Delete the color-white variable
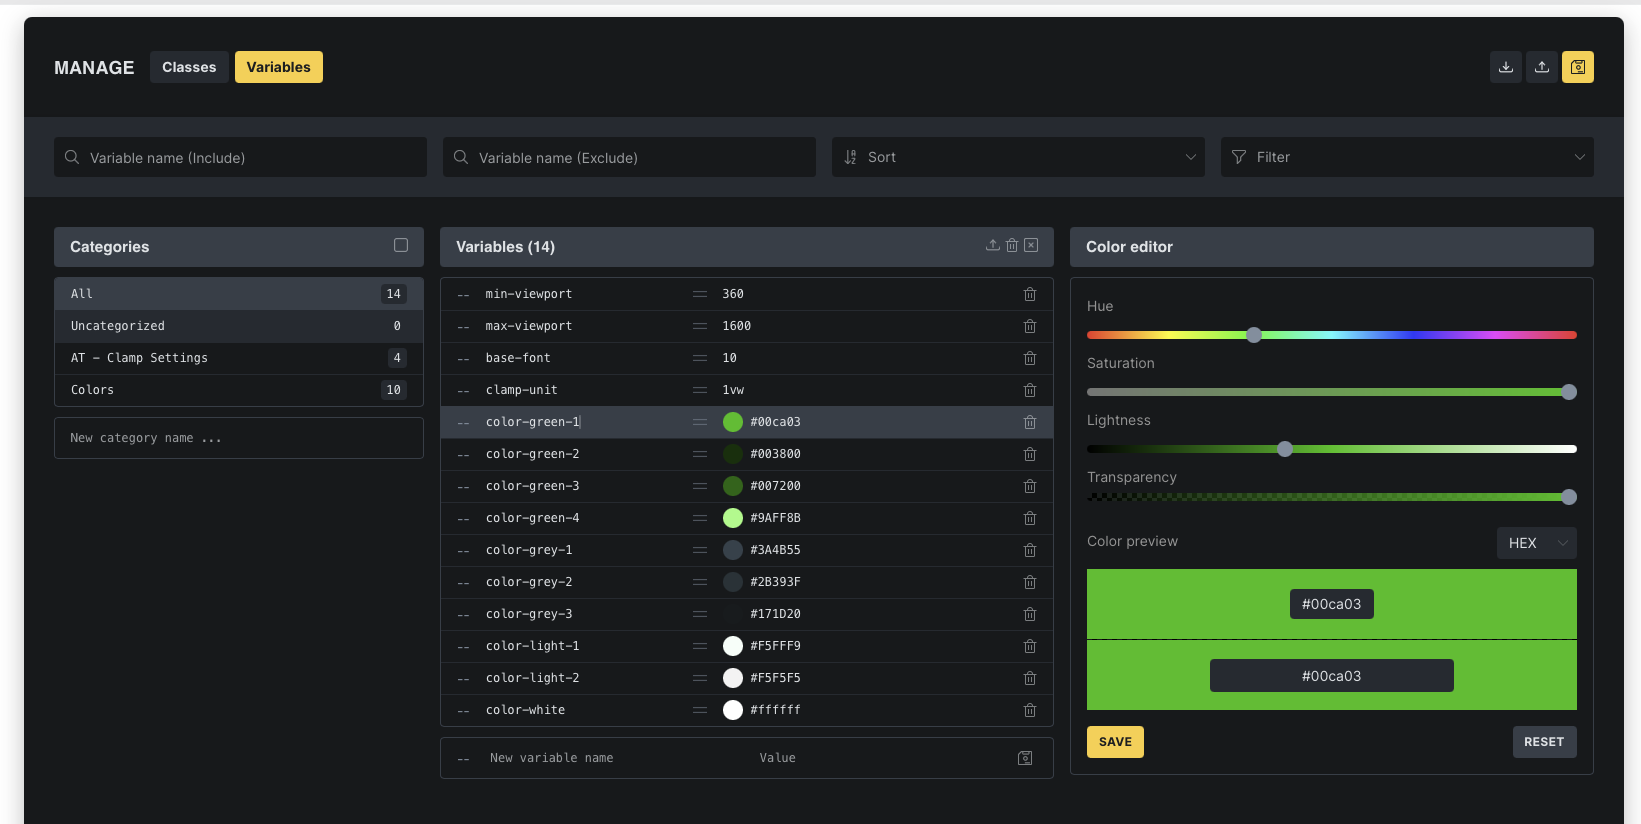The image size is (1641, 824). click(x=1030, y=710)
